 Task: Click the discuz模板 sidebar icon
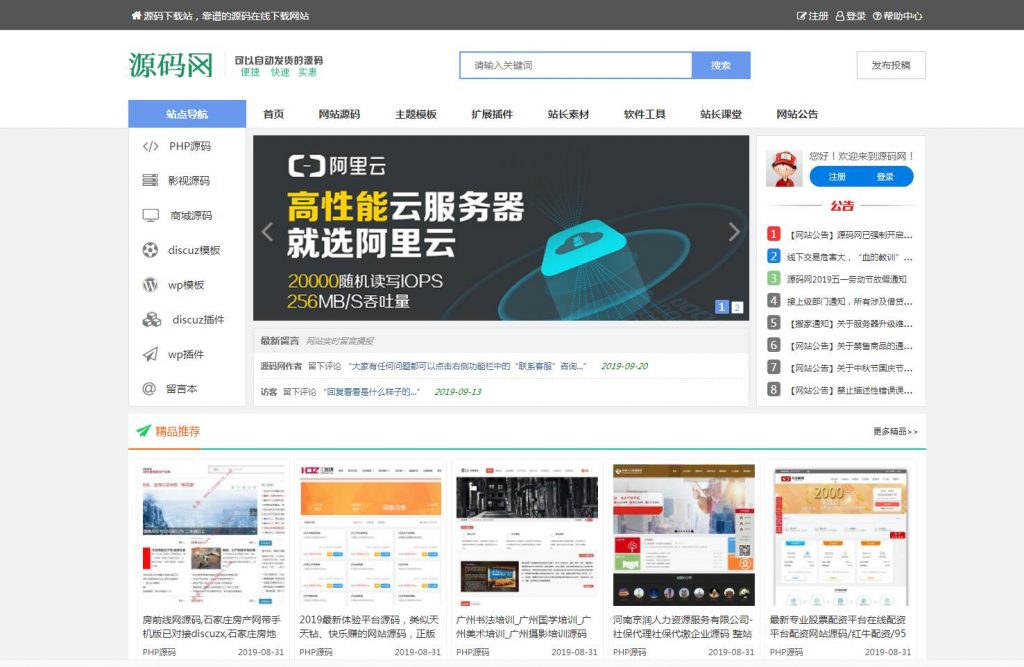150,250
